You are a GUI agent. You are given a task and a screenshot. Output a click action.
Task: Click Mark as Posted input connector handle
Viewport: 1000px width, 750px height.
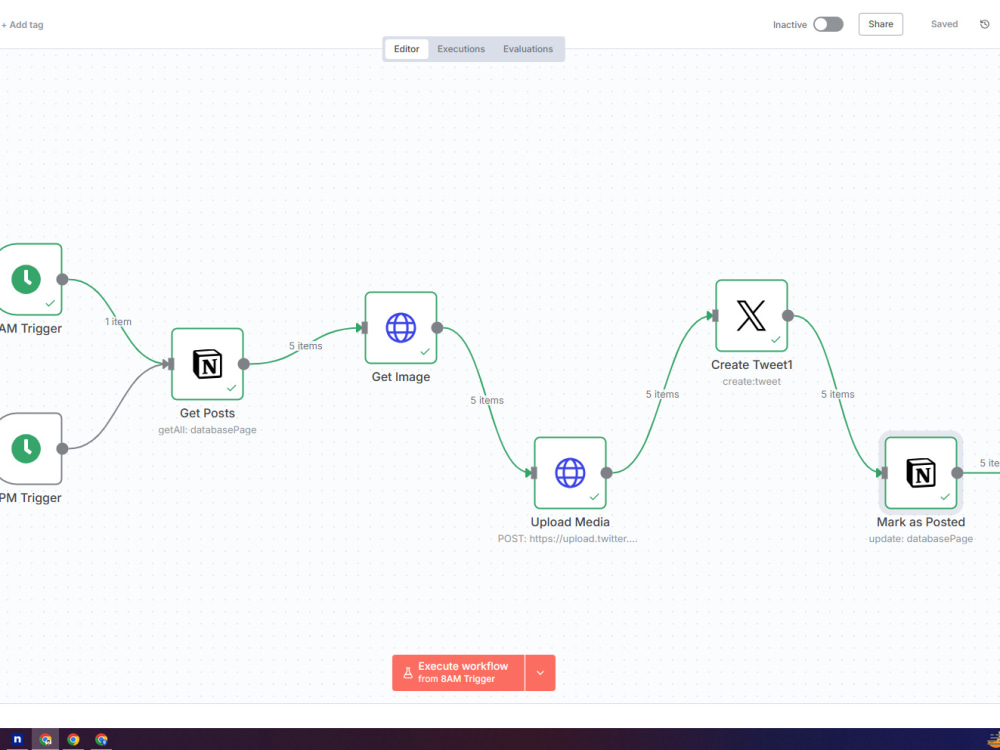884,473
